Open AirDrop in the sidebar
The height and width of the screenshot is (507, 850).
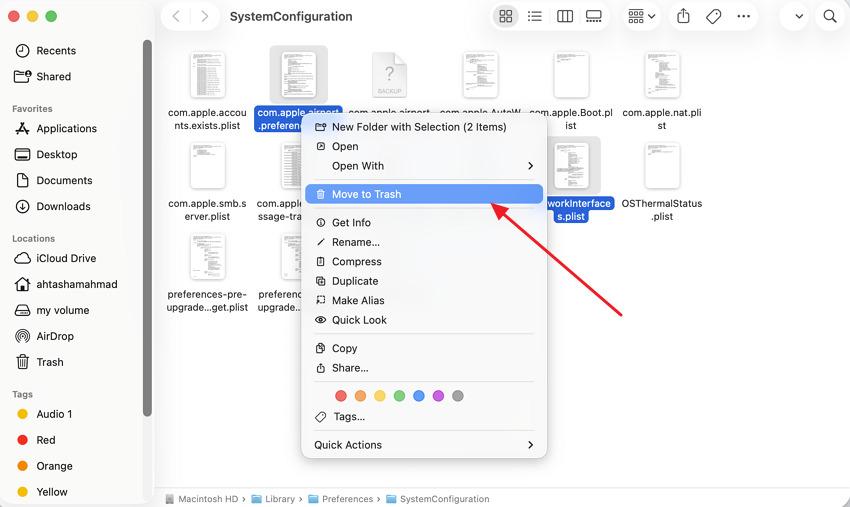tap(44, 337)
